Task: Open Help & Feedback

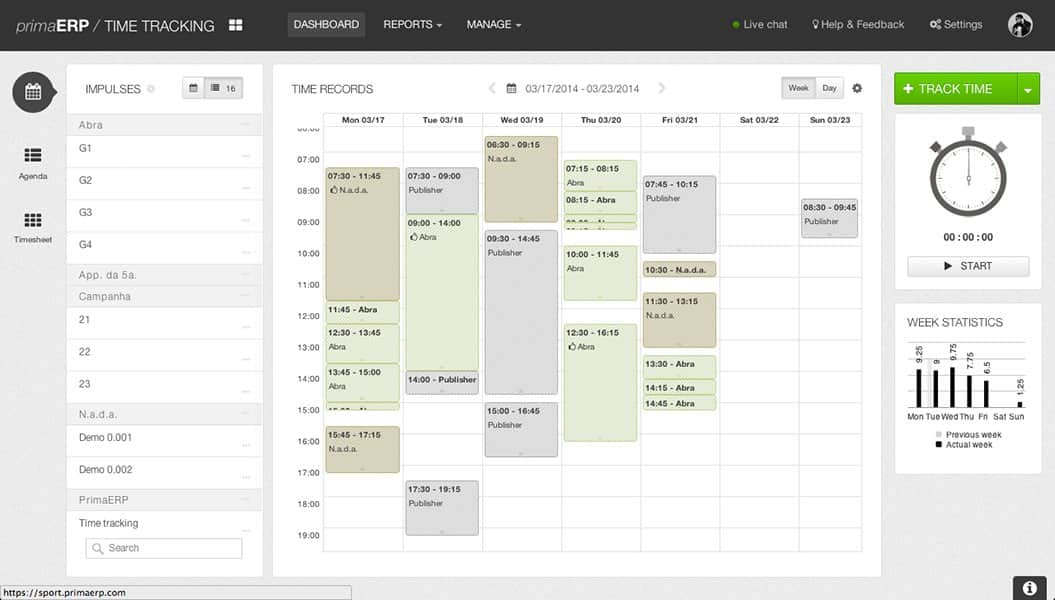Action: tap(858, 24)
